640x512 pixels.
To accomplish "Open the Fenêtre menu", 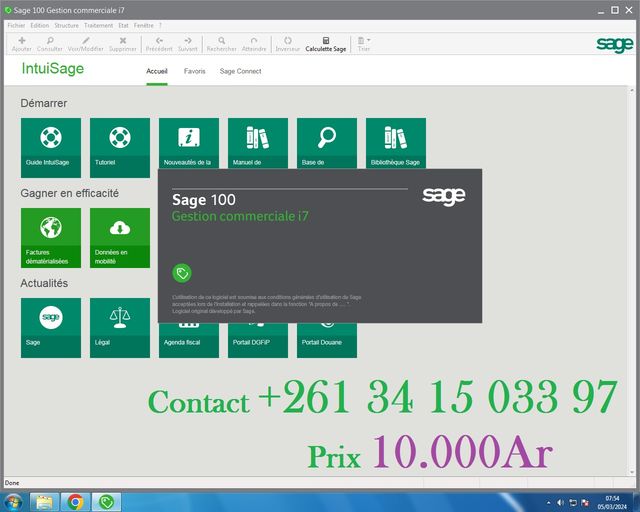I will pos(144,25).
